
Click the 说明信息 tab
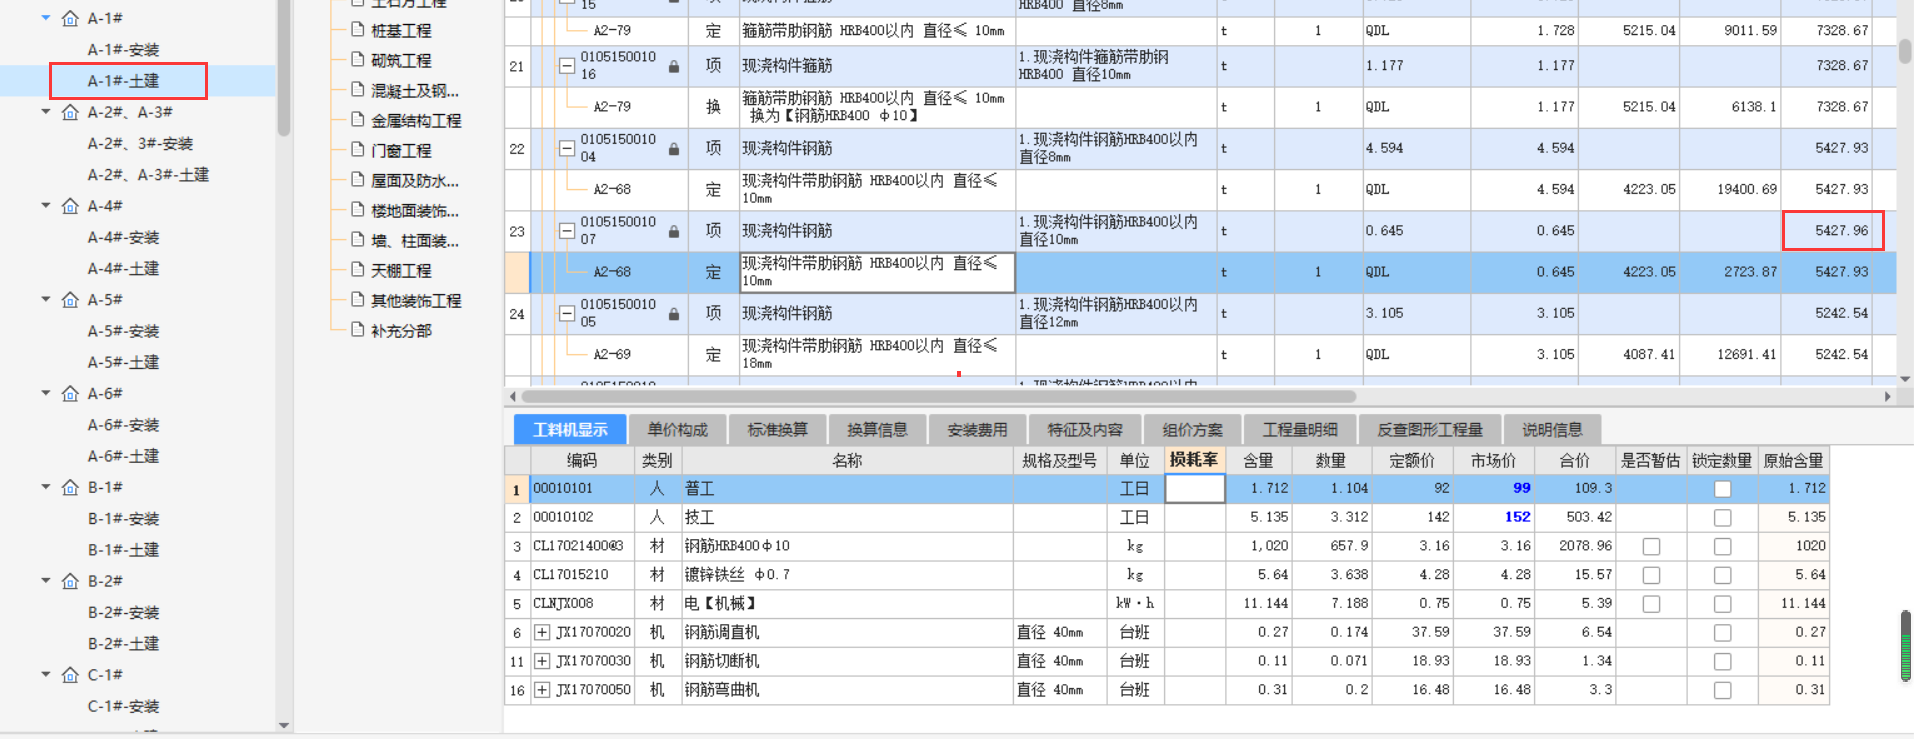pyautogui.click(x=1552, y=430)
